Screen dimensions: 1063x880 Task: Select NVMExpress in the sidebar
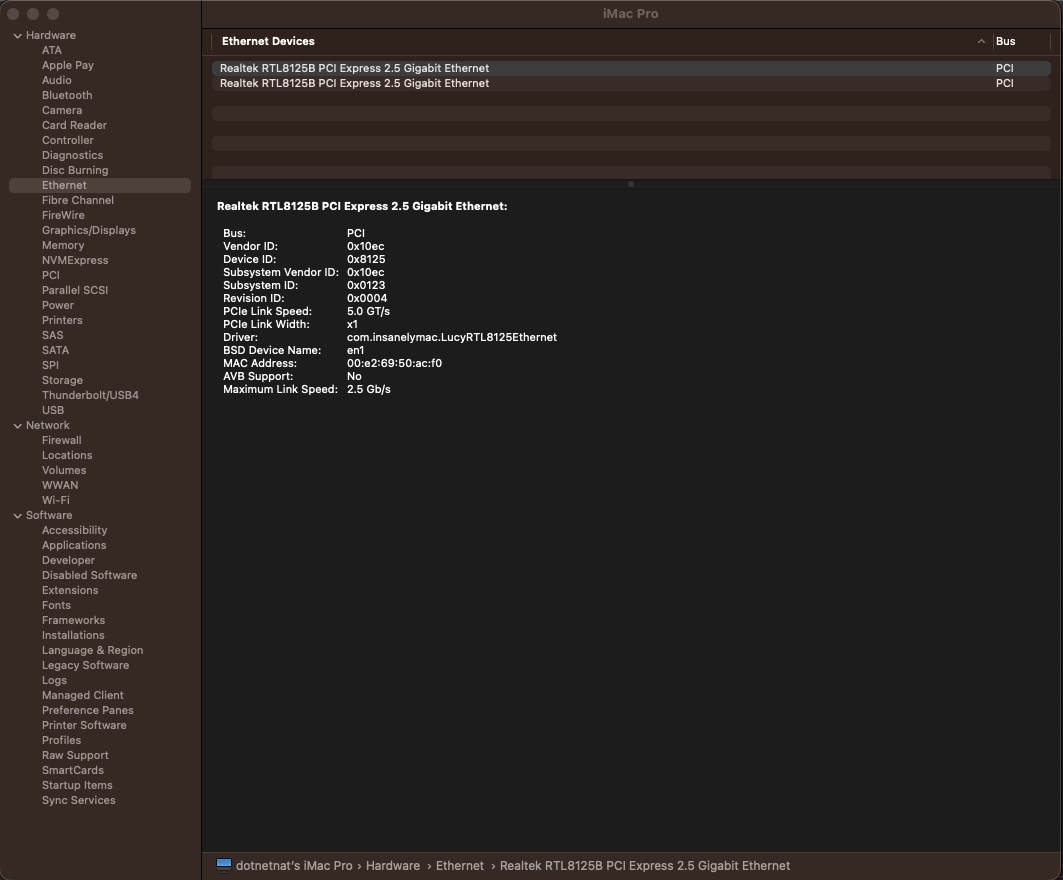(x=75, y=260)
